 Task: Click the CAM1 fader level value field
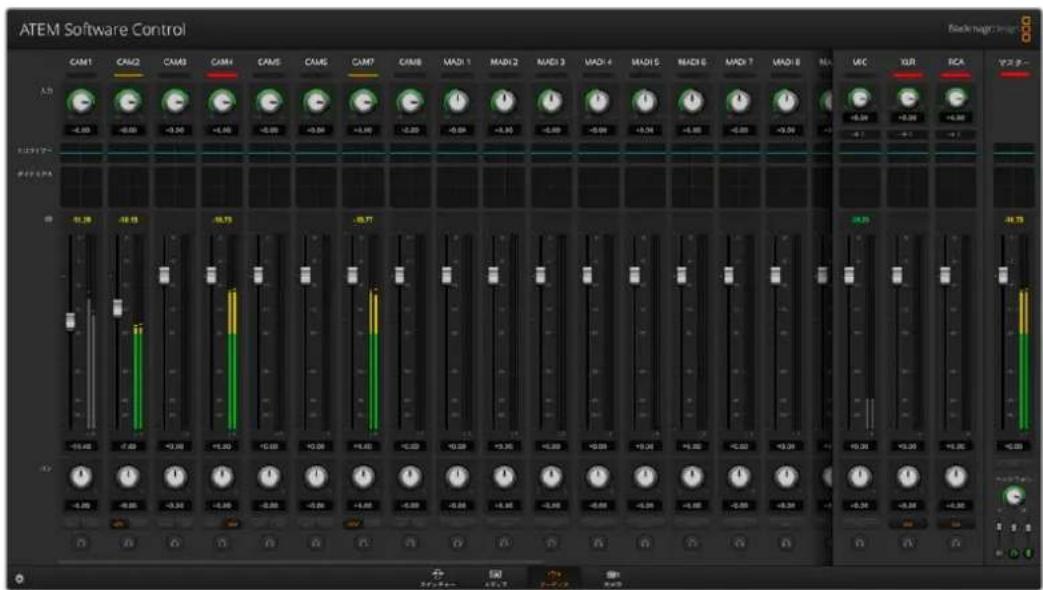point(81,446)
